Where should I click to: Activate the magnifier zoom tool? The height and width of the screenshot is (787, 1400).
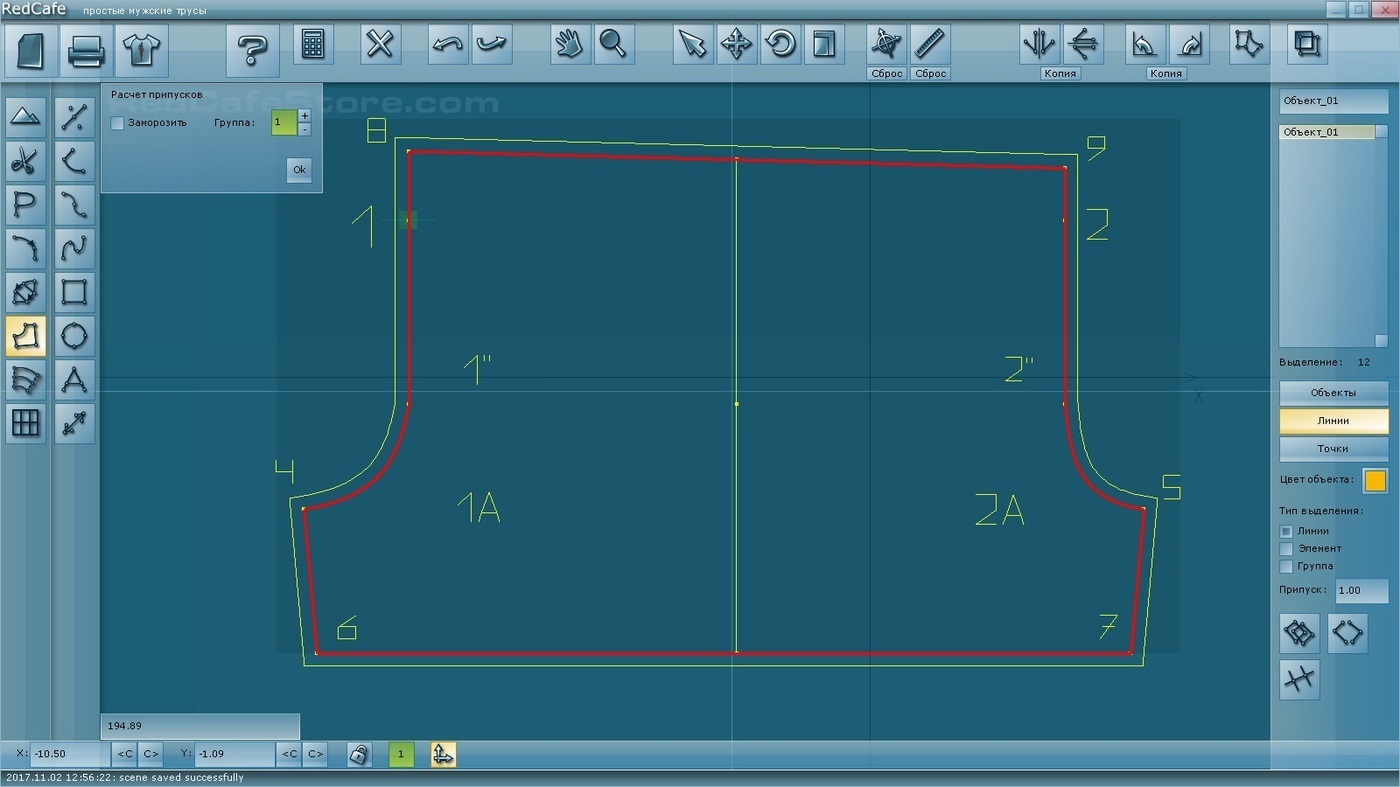tap(614, 45)
